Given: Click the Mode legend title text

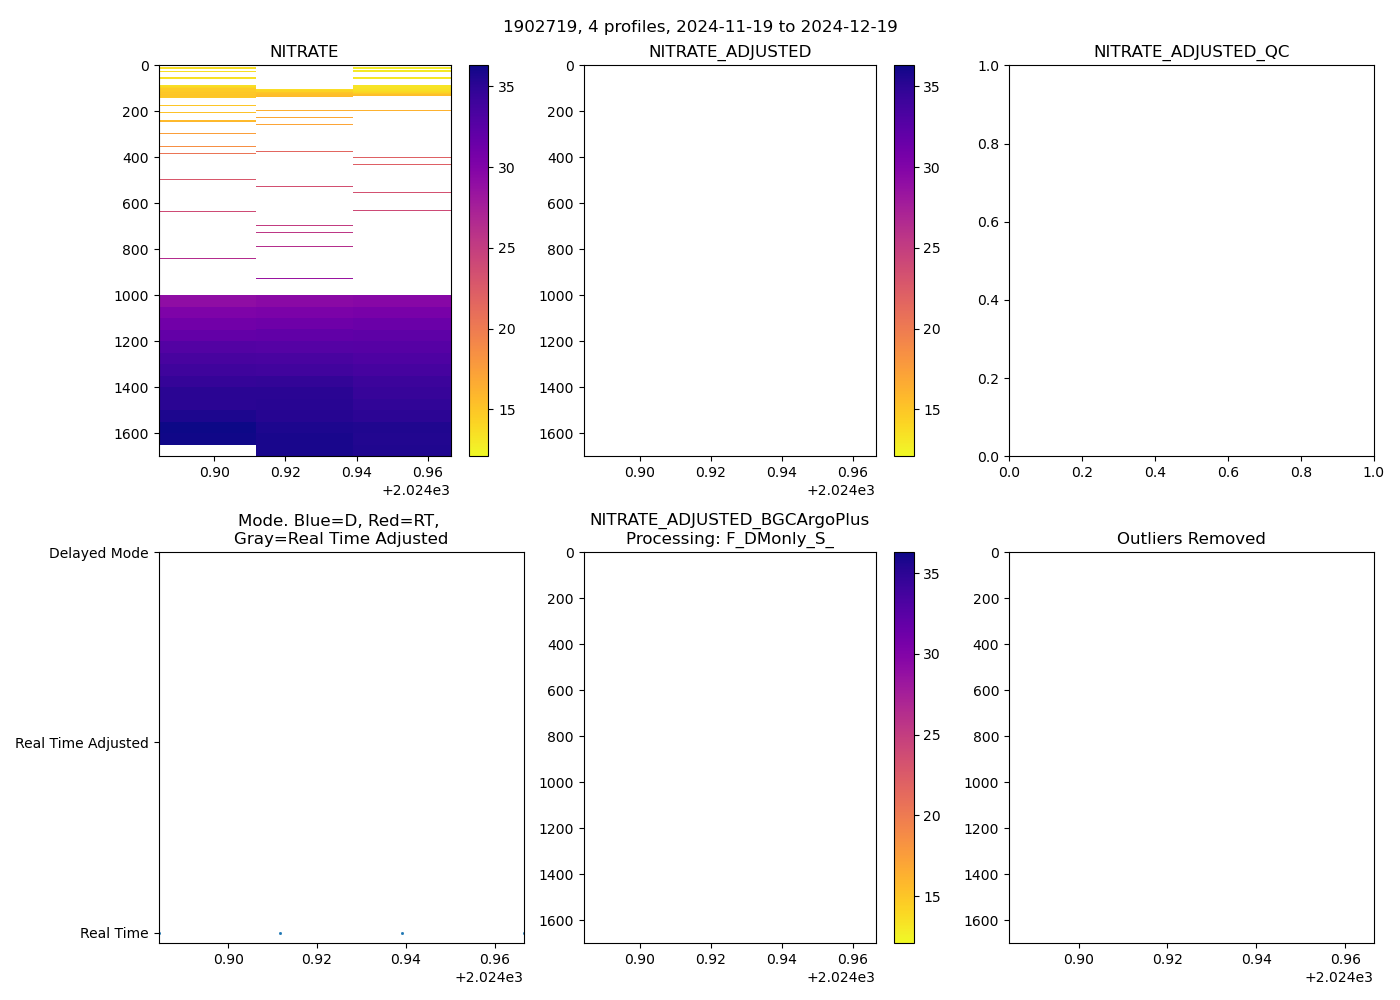Looking at the screenshot, I should pos(340,530).
